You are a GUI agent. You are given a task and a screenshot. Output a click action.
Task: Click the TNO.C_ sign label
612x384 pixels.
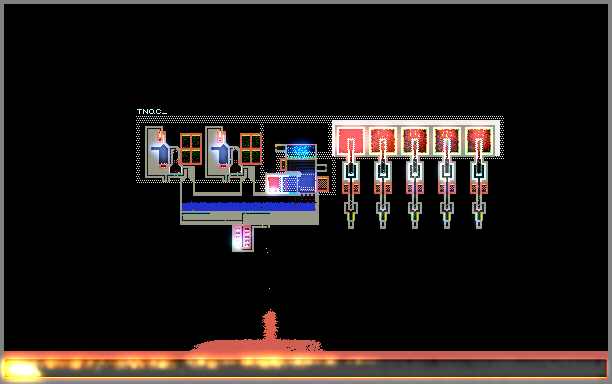151,111
